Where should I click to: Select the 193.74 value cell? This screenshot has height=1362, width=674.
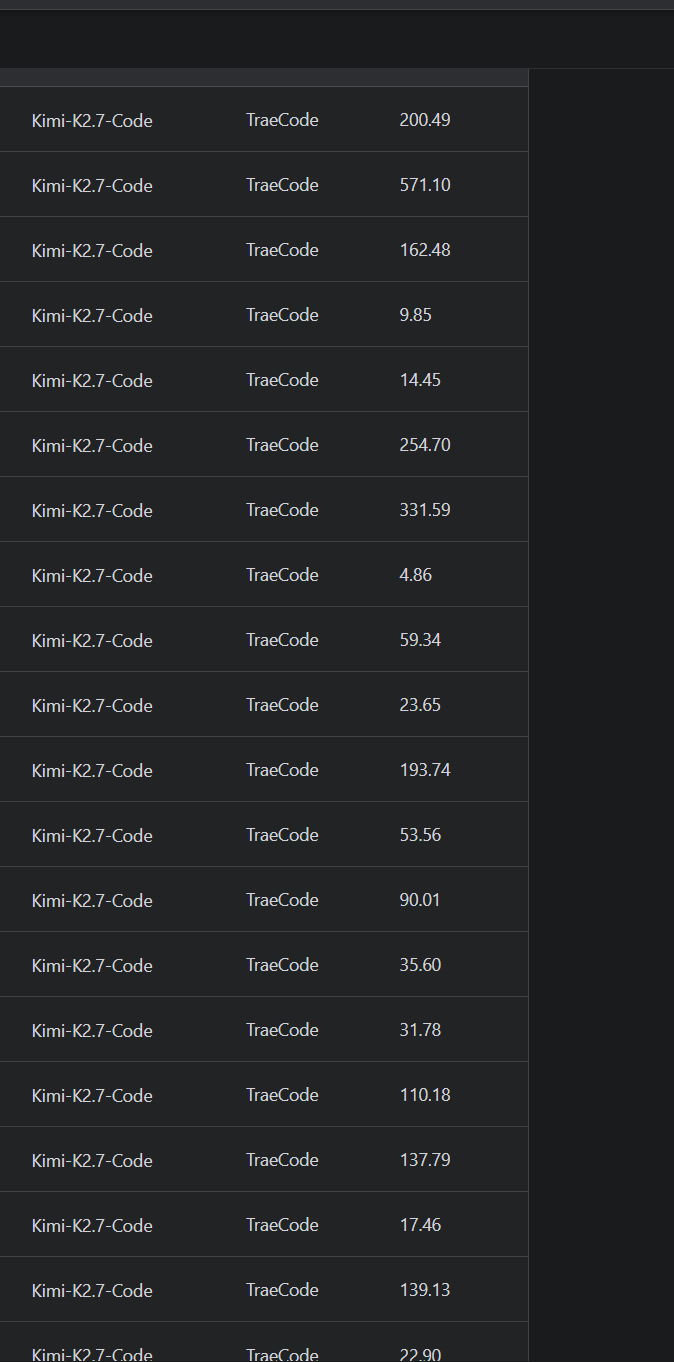[x=425, y=770]
